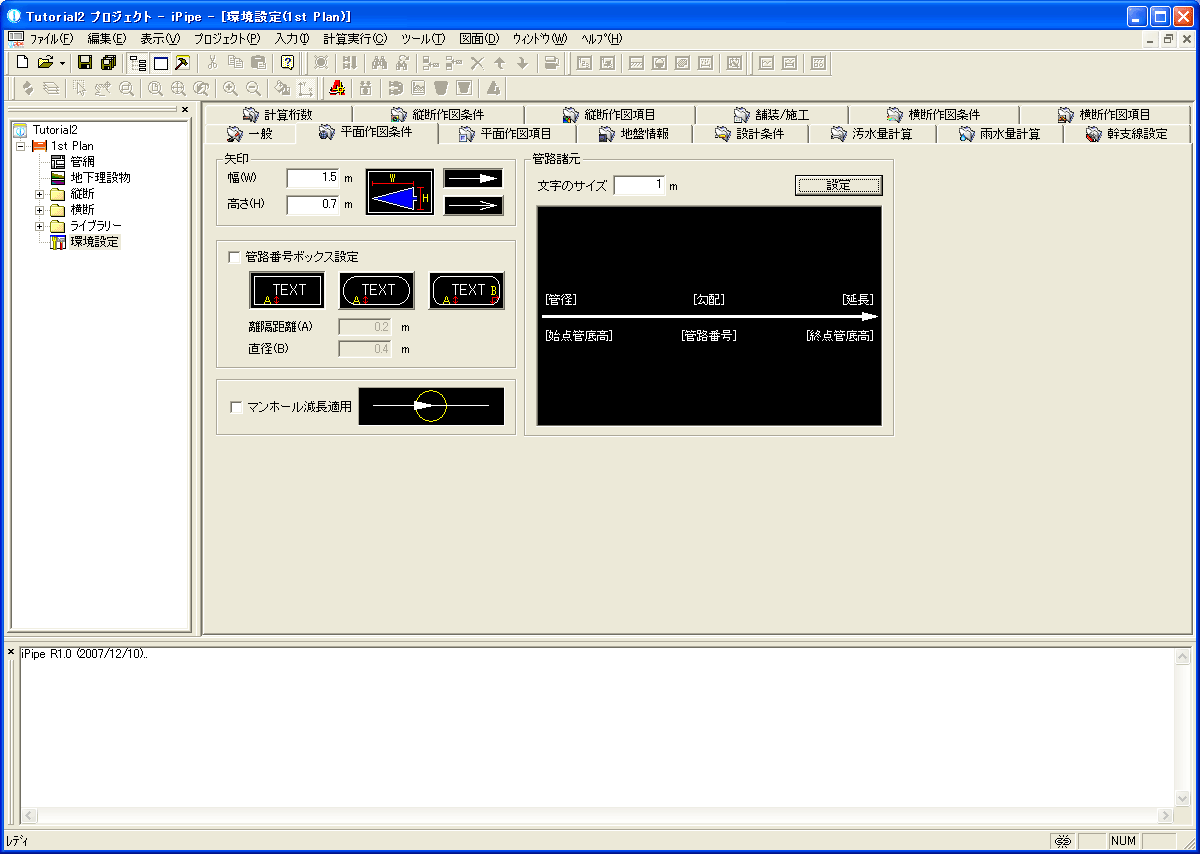The image size is (1200, 854).
Task: Click the 高さ(H) input field
Action: (314, 205)
